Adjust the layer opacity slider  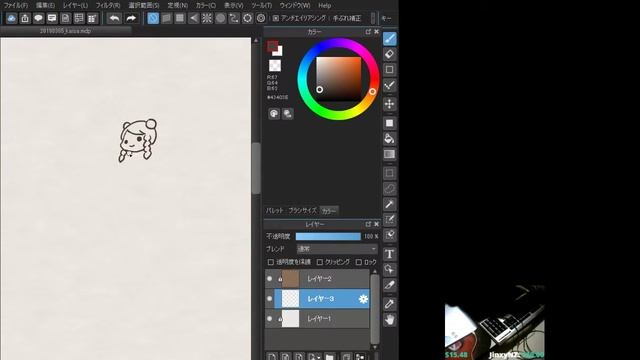328,236
